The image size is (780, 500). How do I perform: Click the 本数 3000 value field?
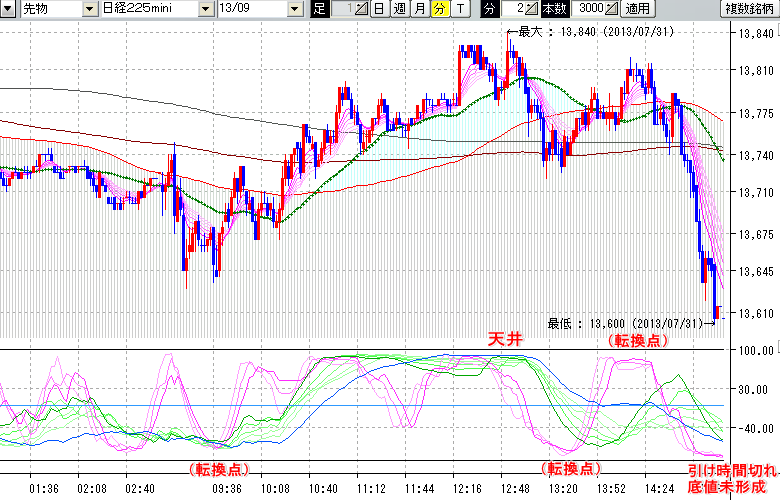click(x=589, y=9)
